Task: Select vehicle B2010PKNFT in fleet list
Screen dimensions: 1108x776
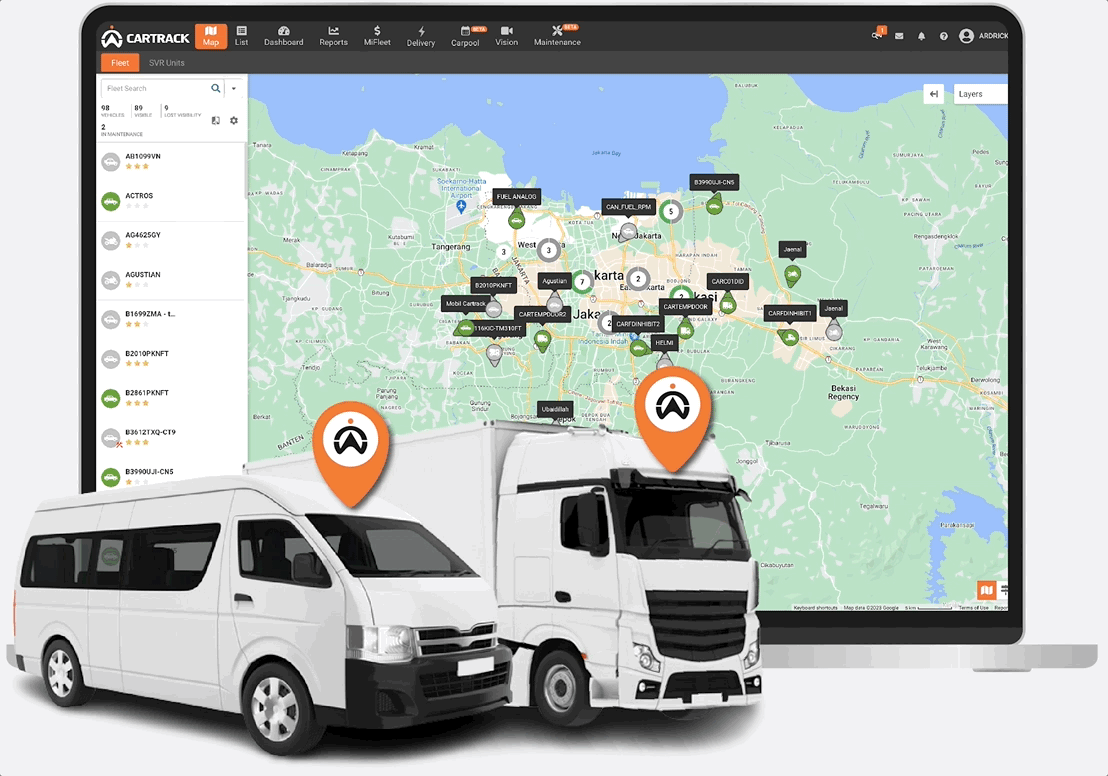Action: point(170,359)
